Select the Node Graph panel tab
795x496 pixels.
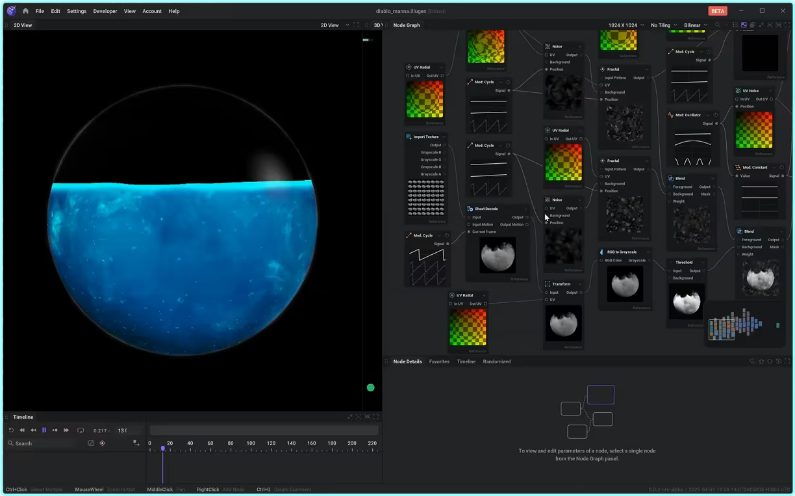point(407,25)
